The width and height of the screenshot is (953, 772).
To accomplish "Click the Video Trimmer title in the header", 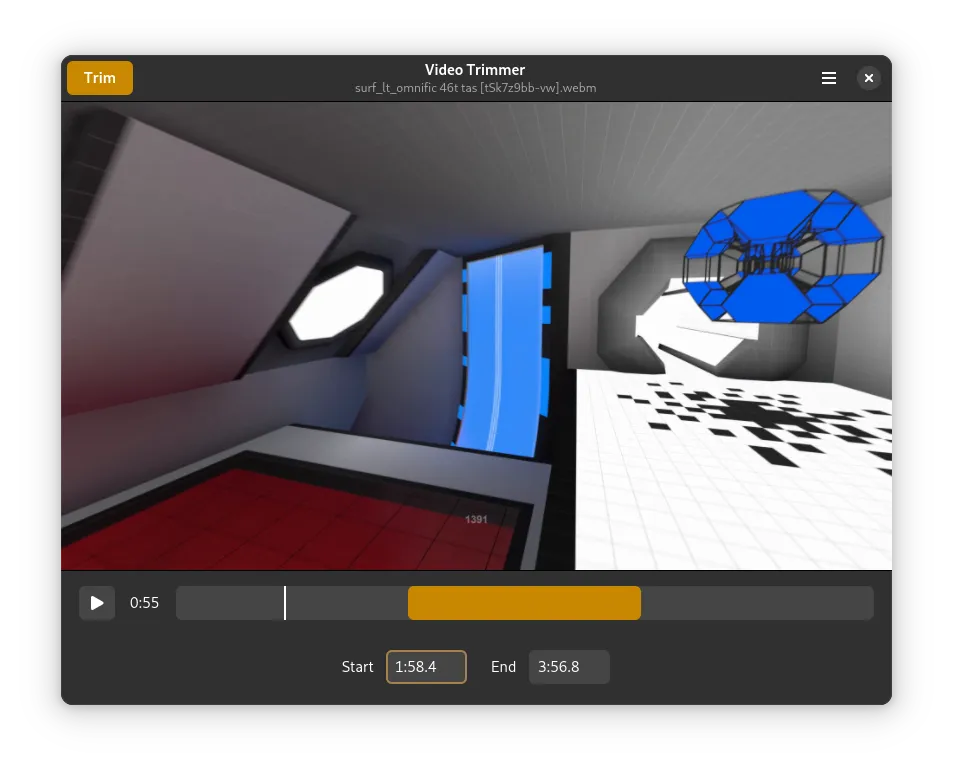I will point(475,70).
